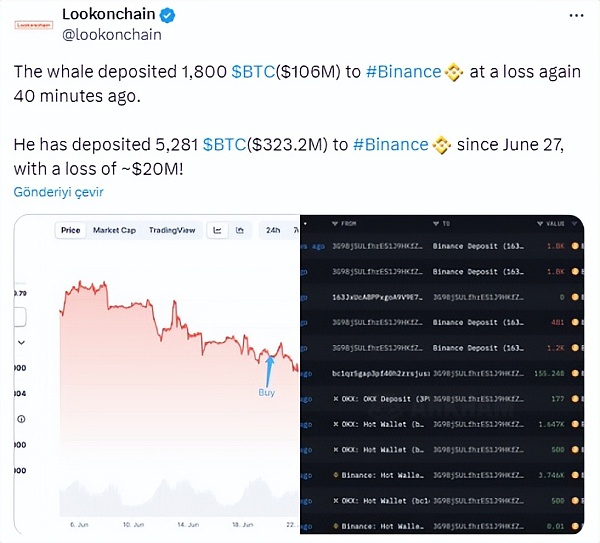This screenshot has width=600, height=543.
Task: Switch to the Price tab
Action: pyautogui.click(x=70, y=230)
